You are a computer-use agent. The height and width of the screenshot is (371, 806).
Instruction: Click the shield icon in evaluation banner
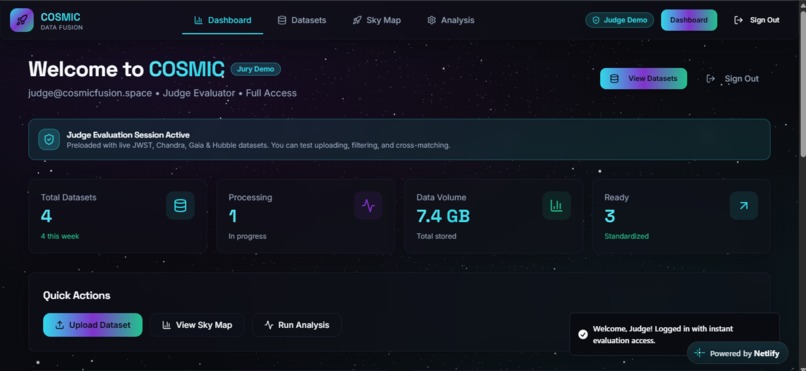49,139
